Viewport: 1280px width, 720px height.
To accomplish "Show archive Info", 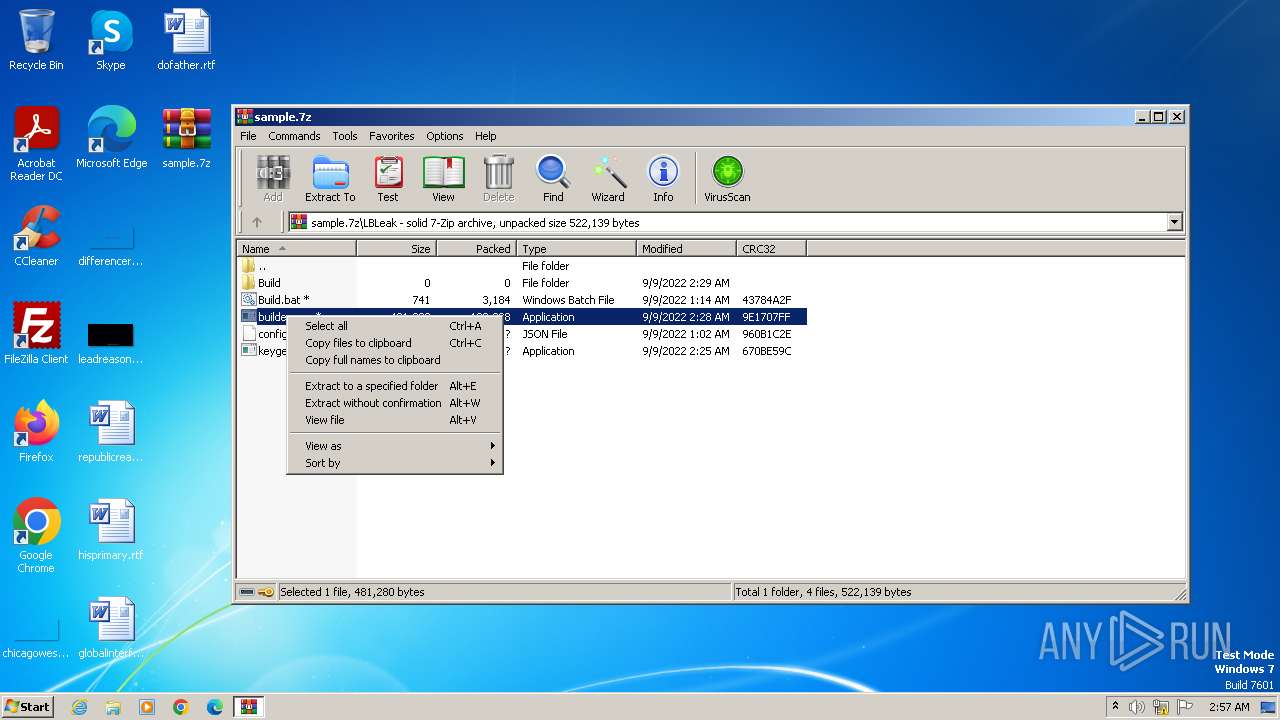I will pos(663,179).
